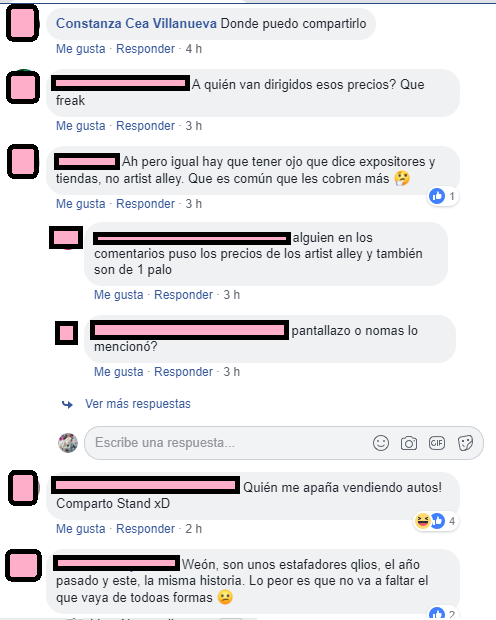Open the emoji picker in reply box

381,443
